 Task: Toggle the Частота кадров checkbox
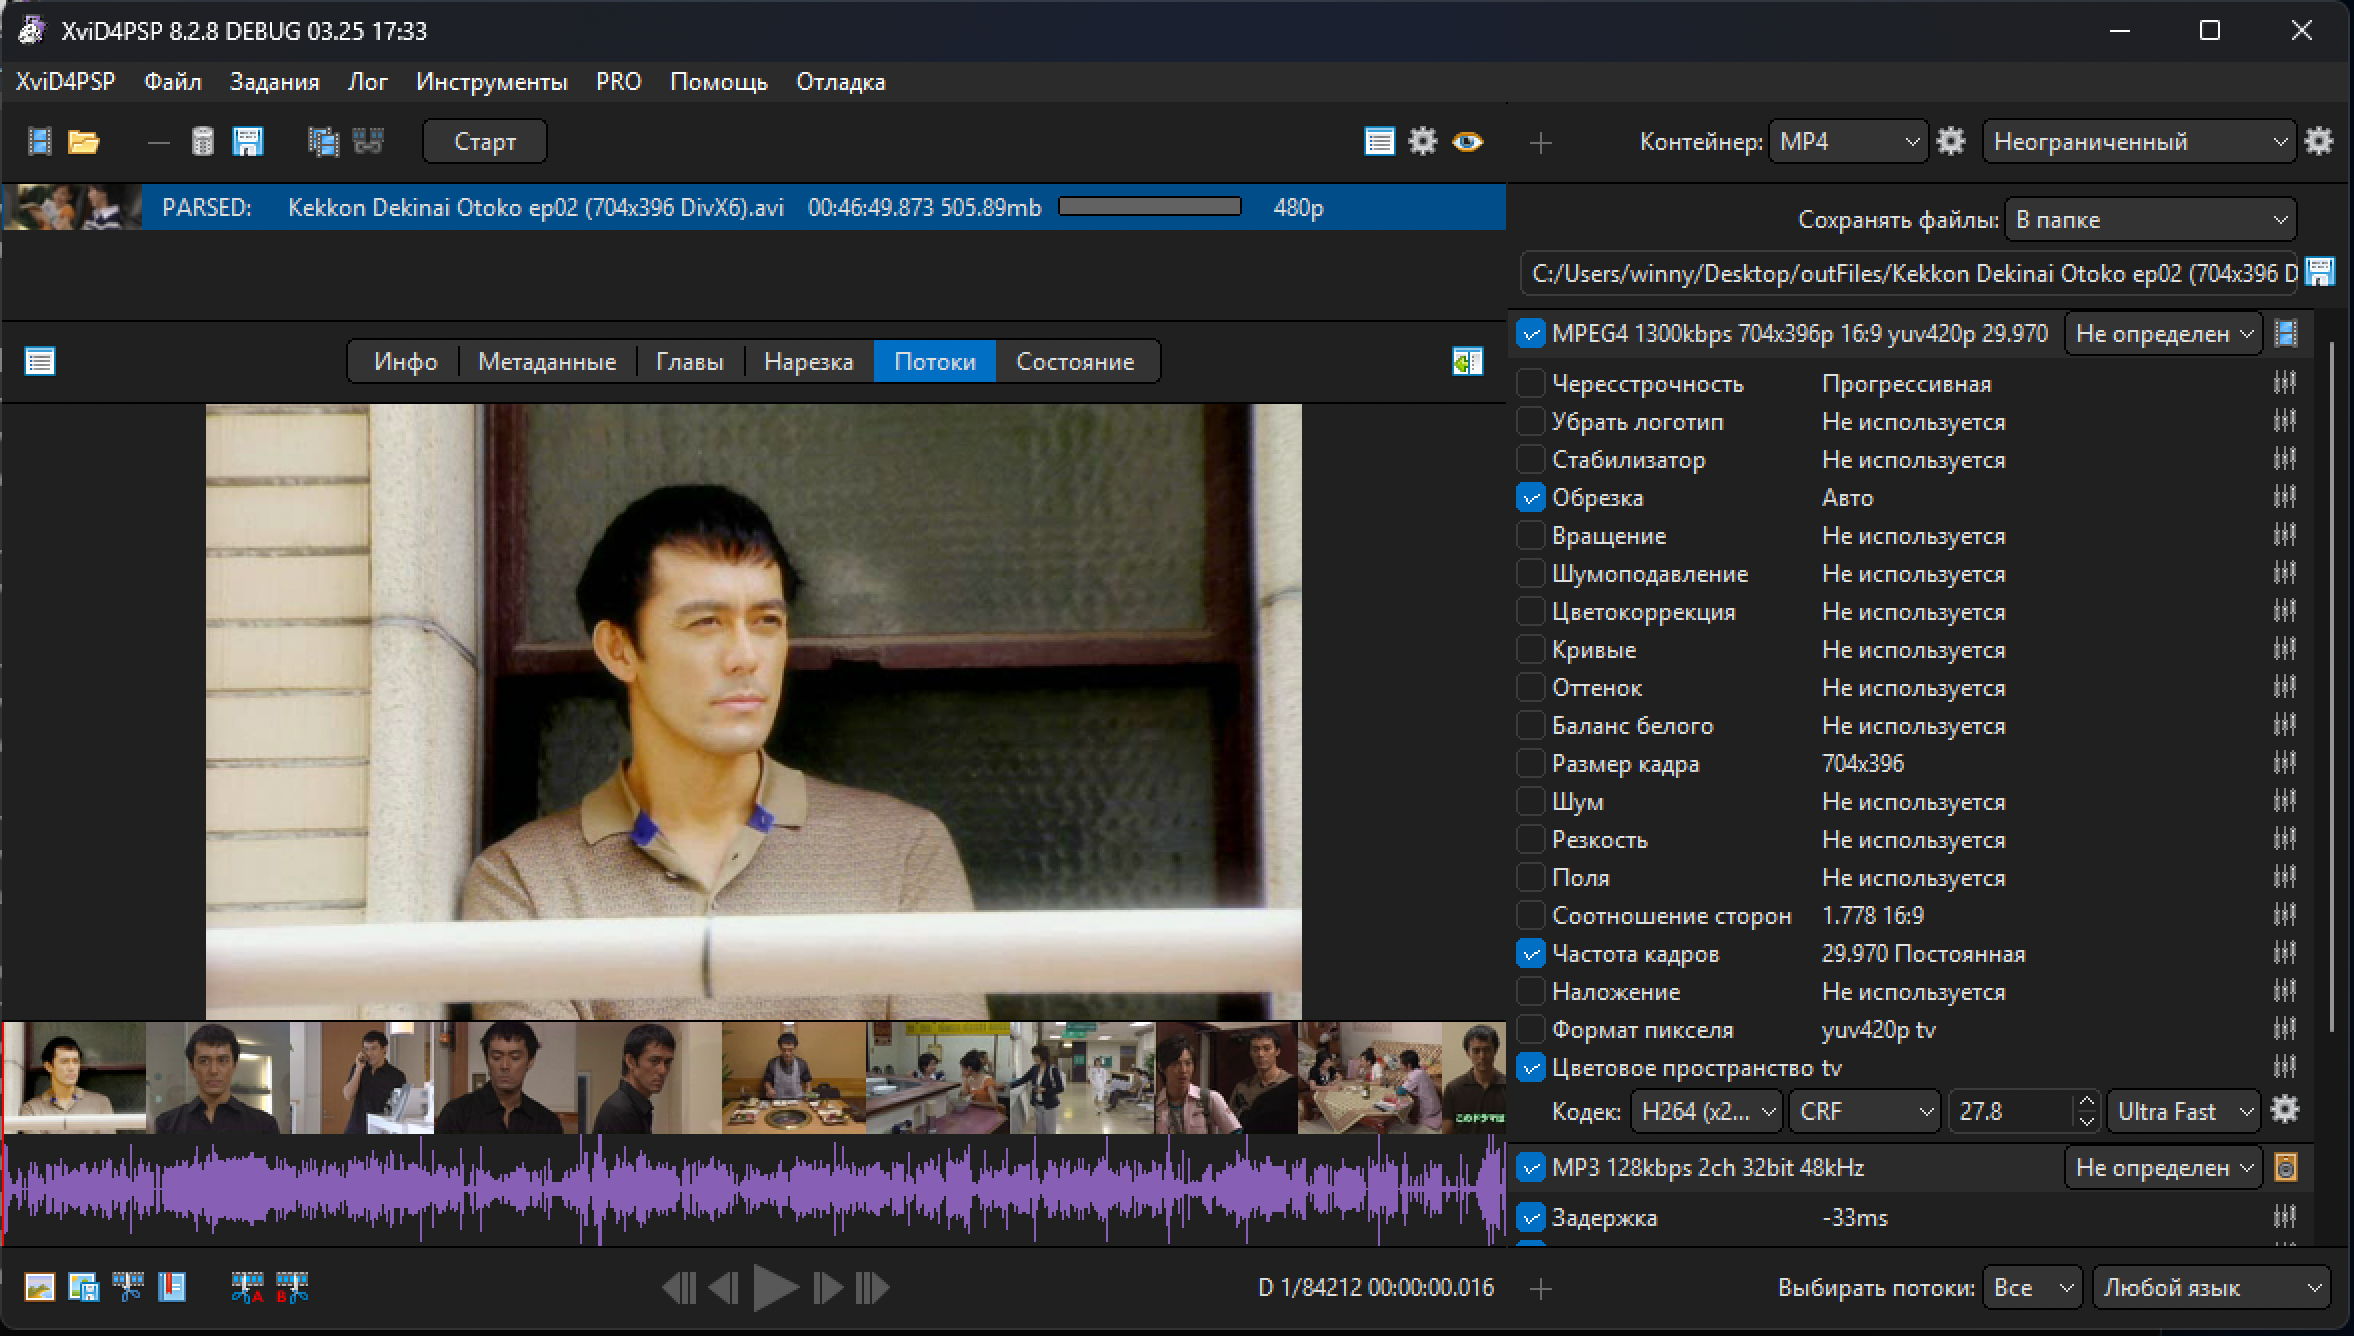[x=1530, y=953]
